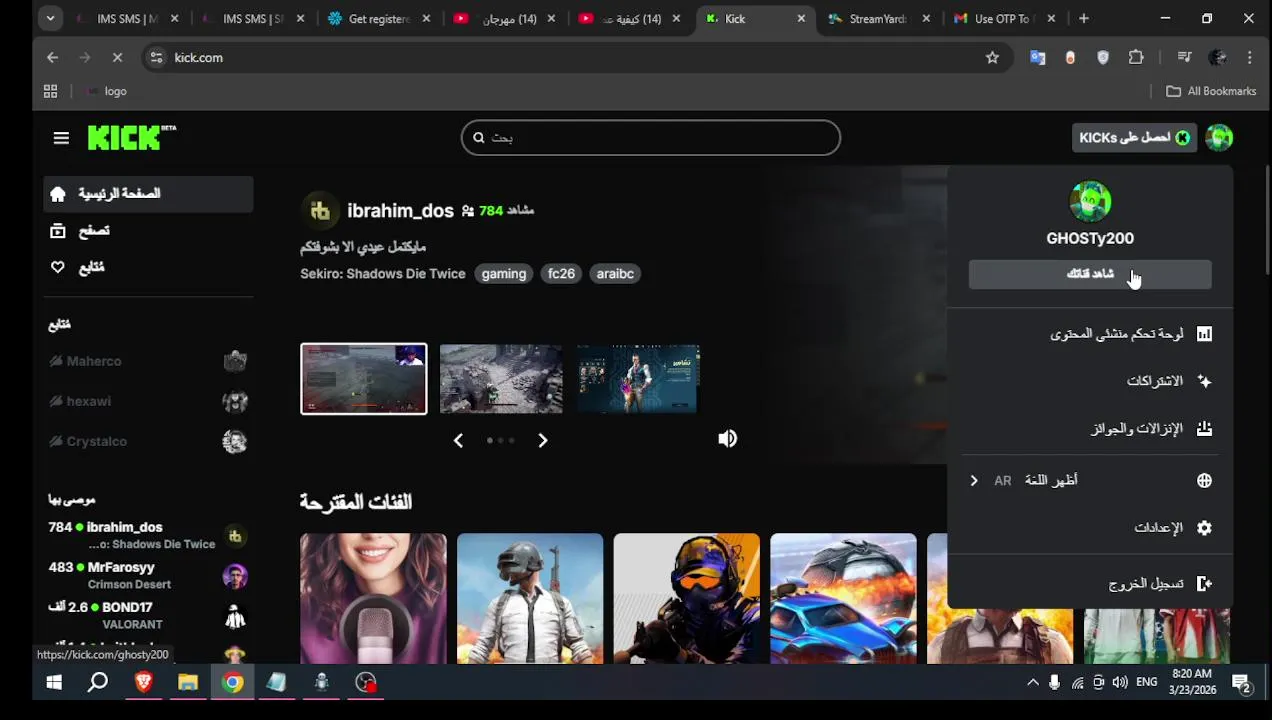Open notification center in taskbar
The image size is (1272, 720).
1242,683
